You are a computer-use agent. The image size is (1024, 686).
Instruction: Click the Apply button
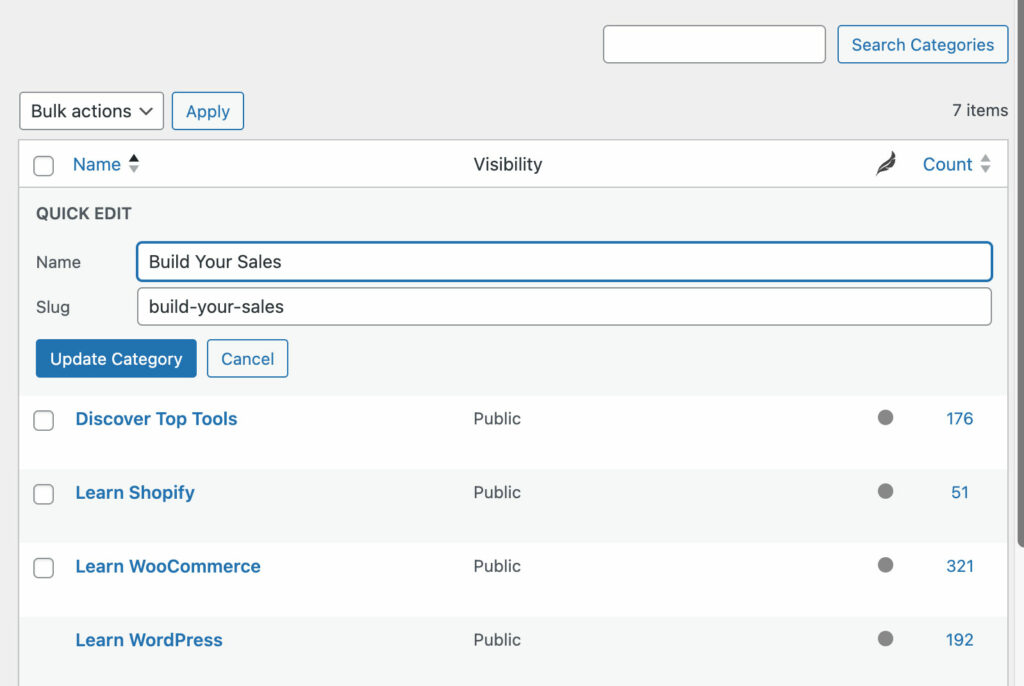point(208,111)
